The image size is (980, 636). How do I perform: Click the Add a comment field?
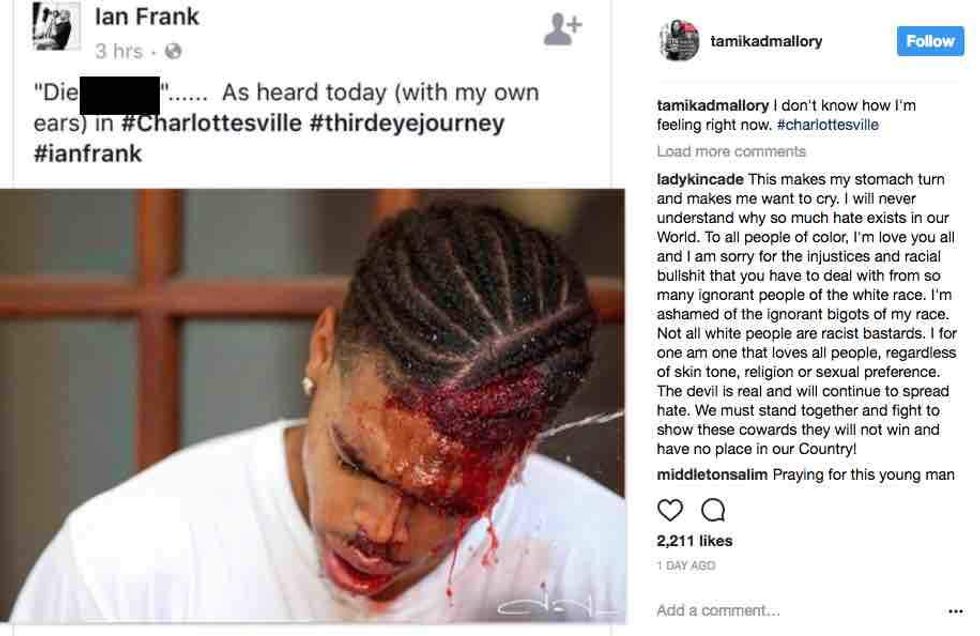tap(718, 610)
